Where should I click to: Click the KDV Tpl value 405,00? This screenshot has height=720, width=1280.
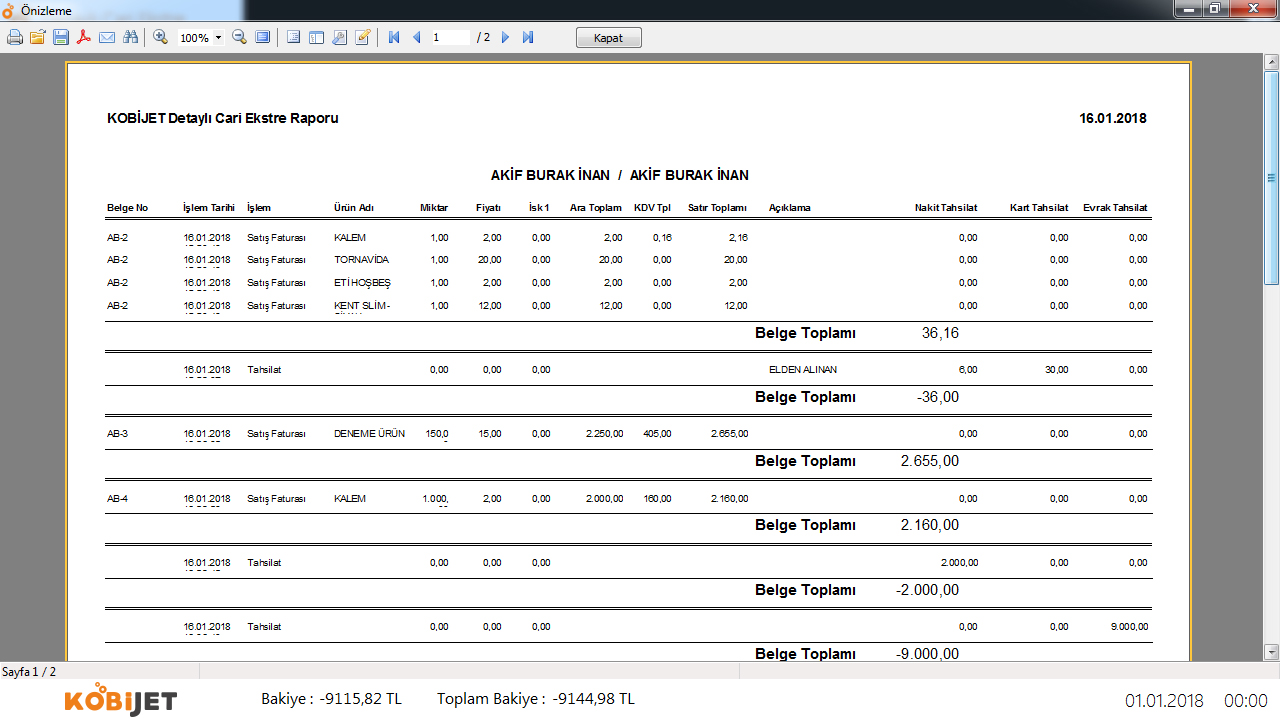point(657,434)
